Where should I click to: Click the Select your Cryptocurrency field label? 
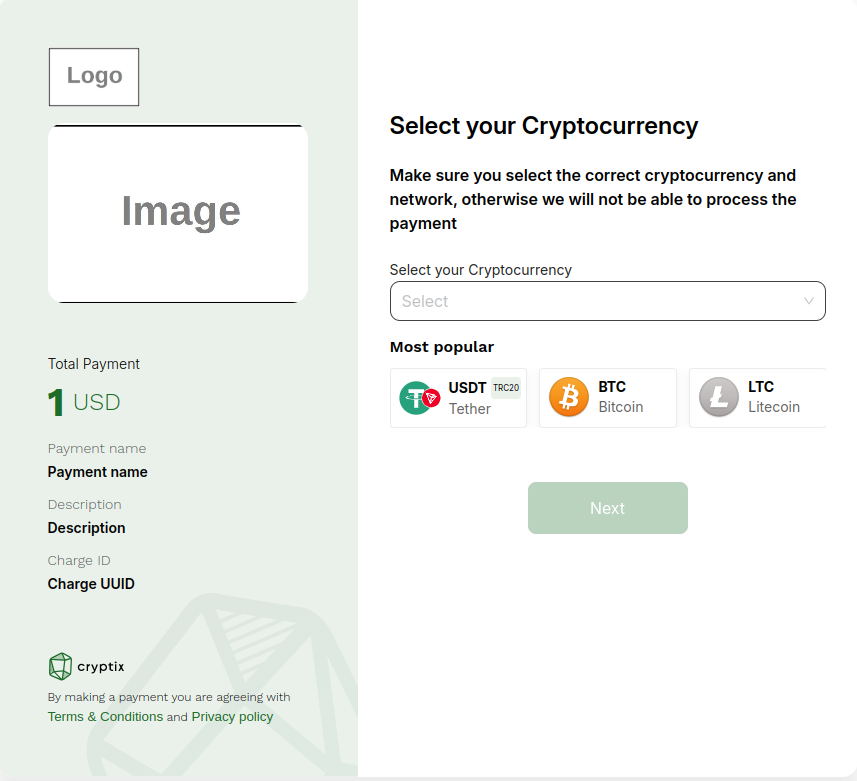(x=480, y=270)
